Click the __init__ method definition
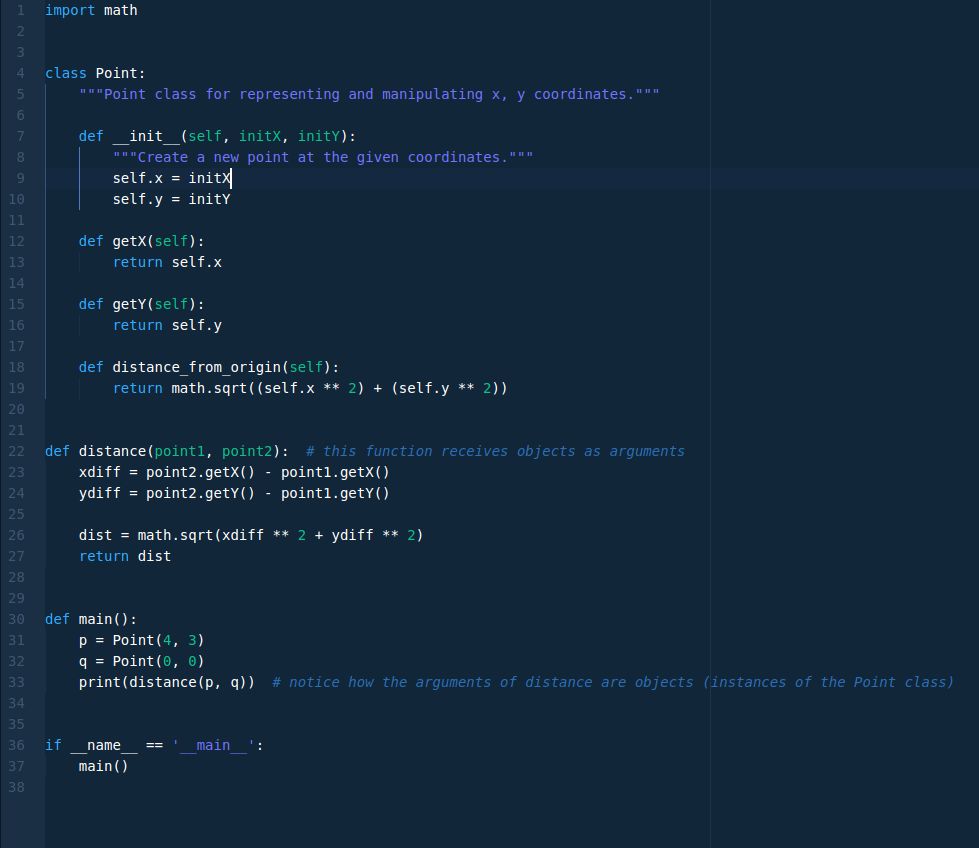 coord(148,136)
